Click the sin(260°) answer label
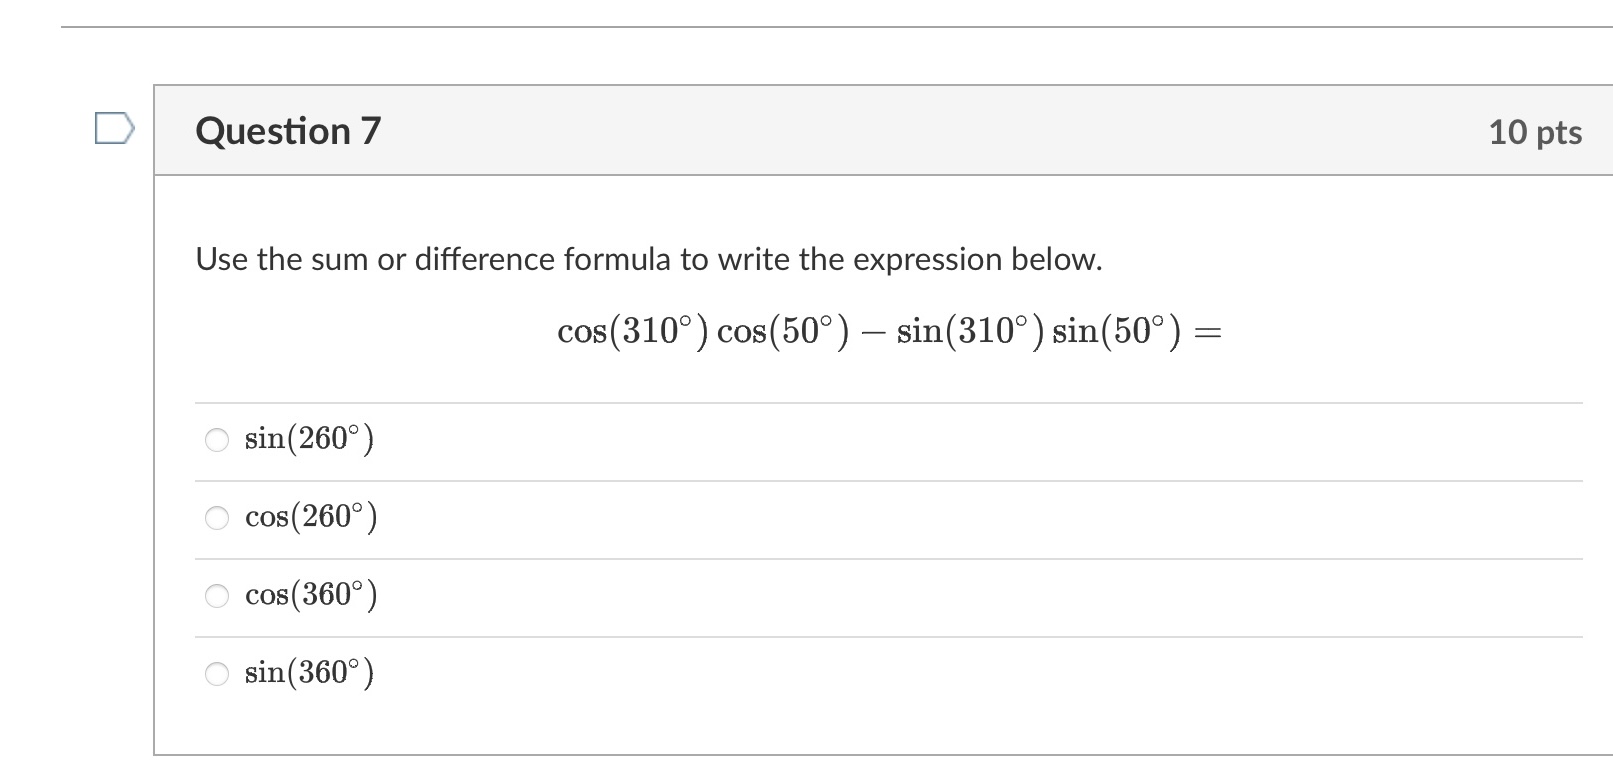Image resolution: width=1613 pixels, height=764 pixels. pyautogui.click(x=310, y=438)
